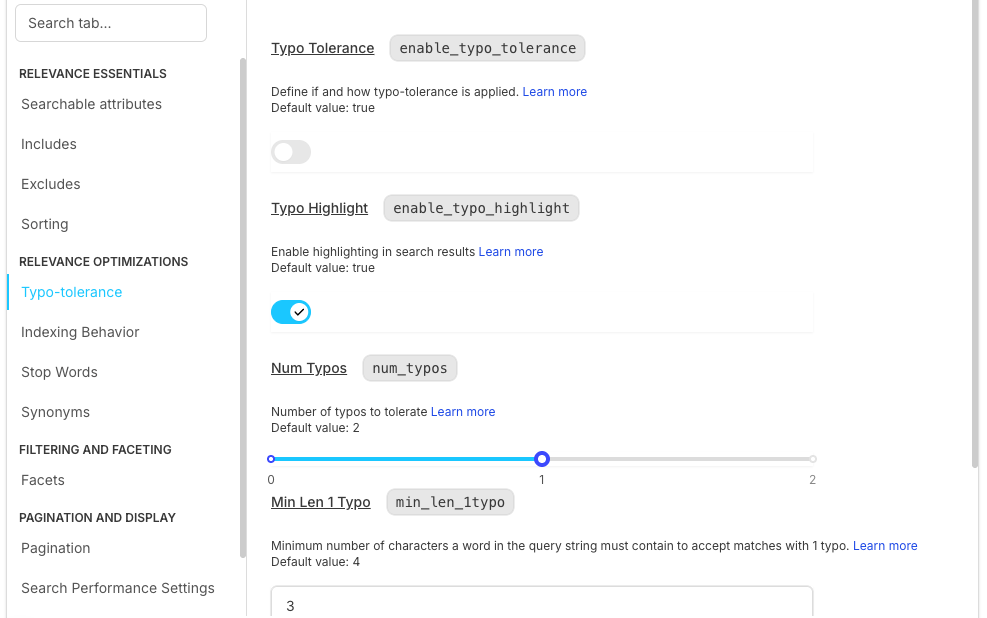
Task: Disable the Typo Highlight toggle
Action: pos(291,312)
